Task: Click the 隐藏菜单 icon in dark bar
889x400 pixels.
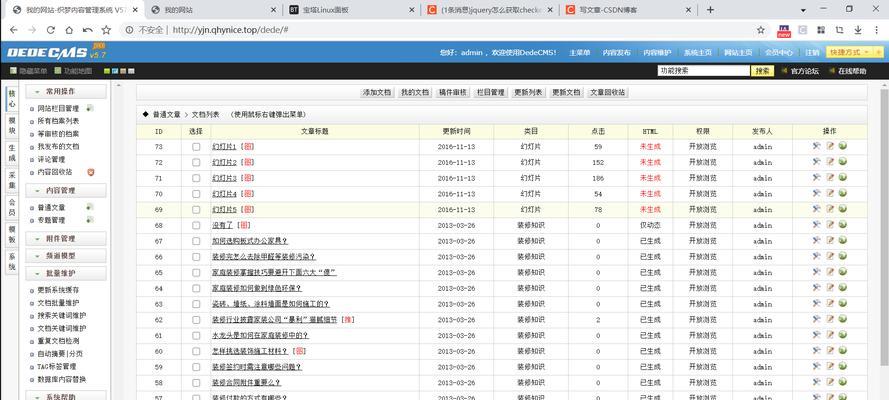Action: click(14, 71)
